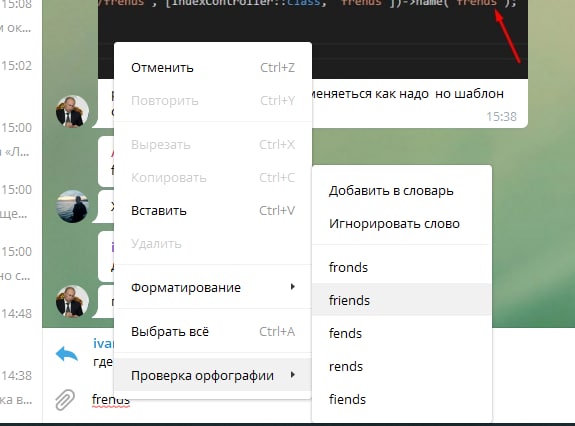Select the spelling suggestion fronds
Image resolution: width=575 pixels, height=426 pixels.
point(402,267)
